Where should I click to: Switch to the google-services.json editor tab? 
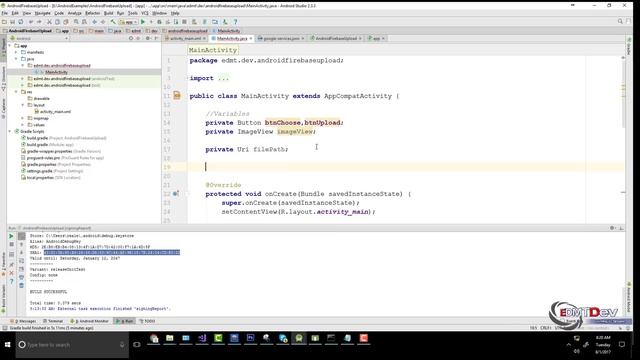pos(281,38)
